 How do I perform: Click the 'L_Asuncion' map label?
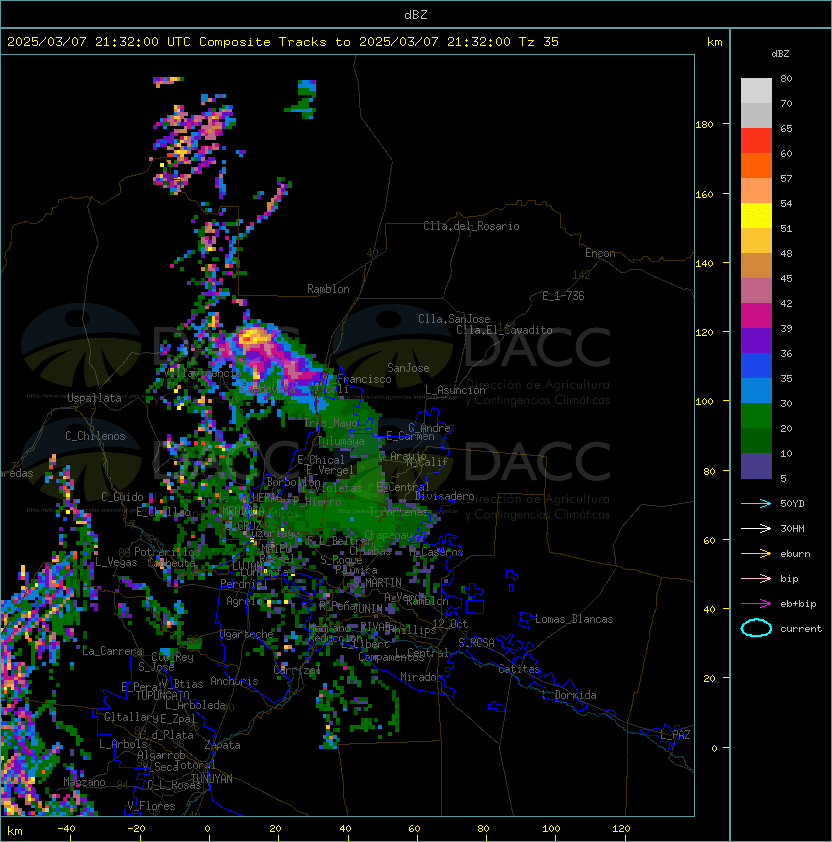pos(455,390)
